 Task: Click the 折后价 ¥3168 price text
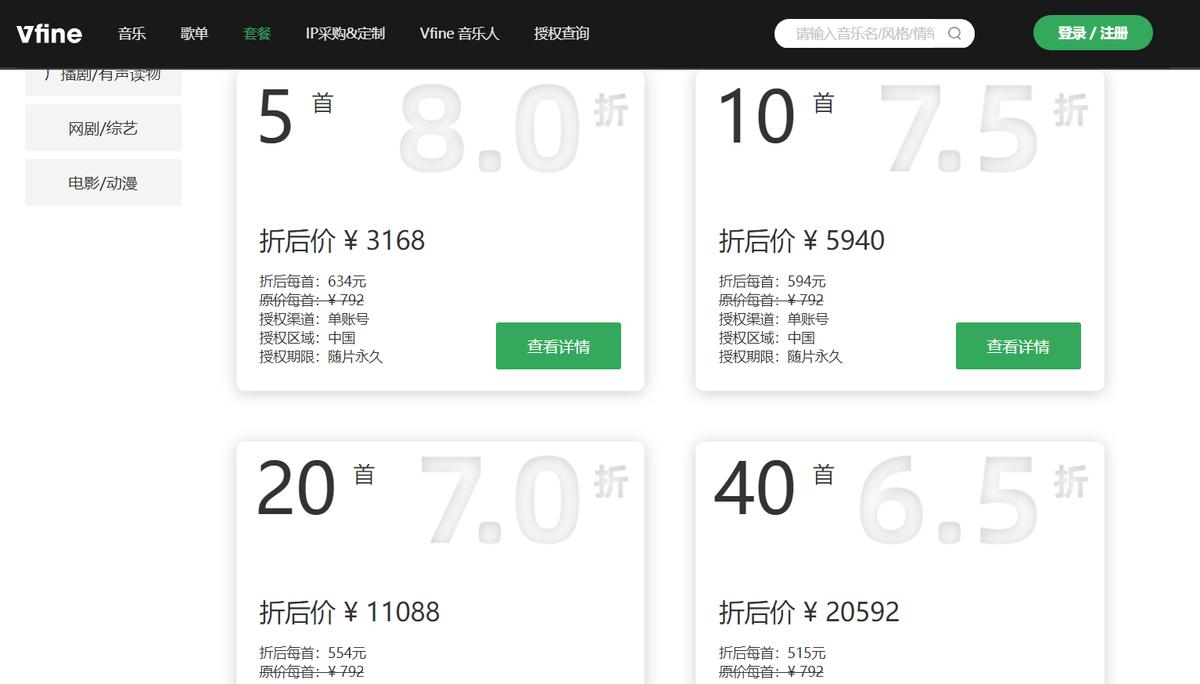pyautogui.click(x=343, y=240)
